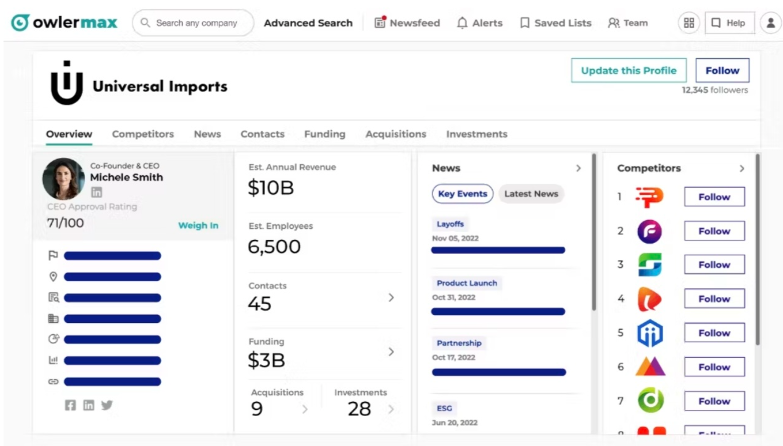Screen dimensions: 783x446
Task: Click competitor 6 triangle logo
Action: (650, 367)
